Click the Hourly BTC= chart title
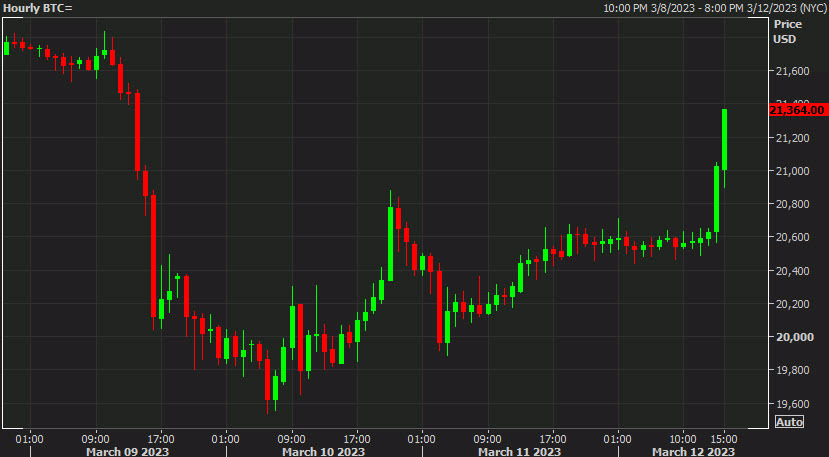This screenshot has height=457, width=829. (38, 8)
